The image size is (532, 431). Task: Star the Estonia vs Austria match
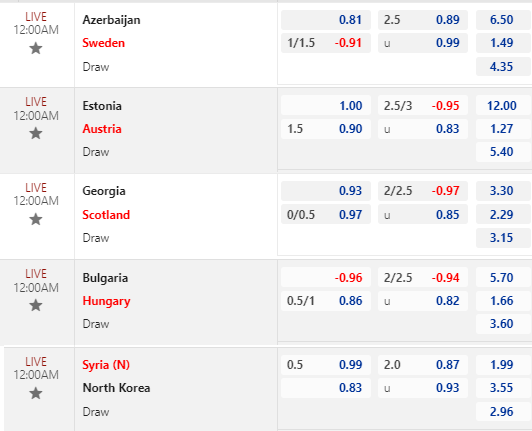(36, 133)
